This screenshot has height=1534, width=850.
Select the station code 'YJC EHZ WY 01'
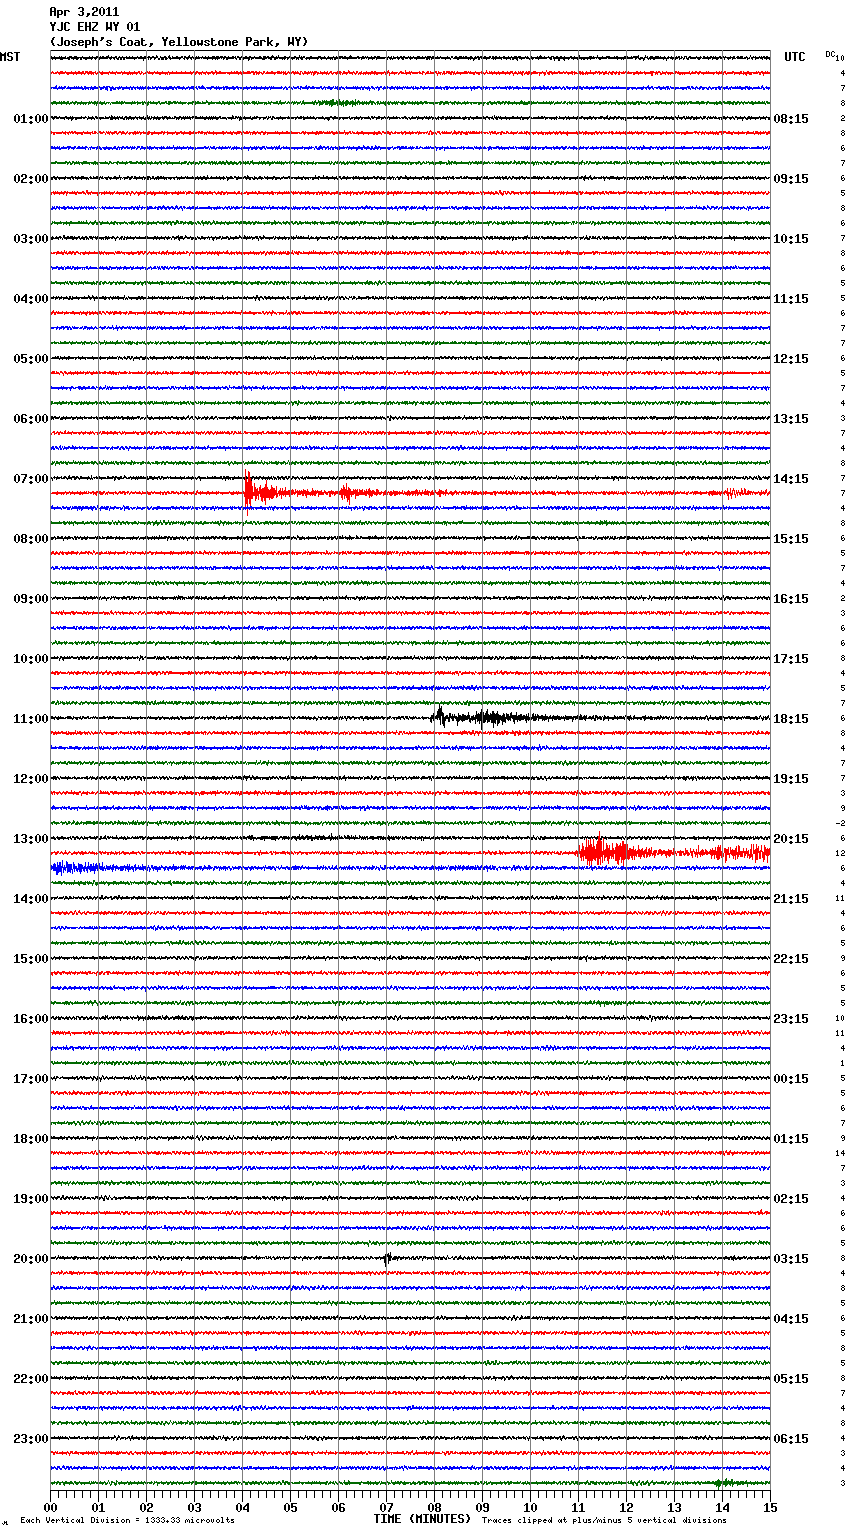click(95, 27)
